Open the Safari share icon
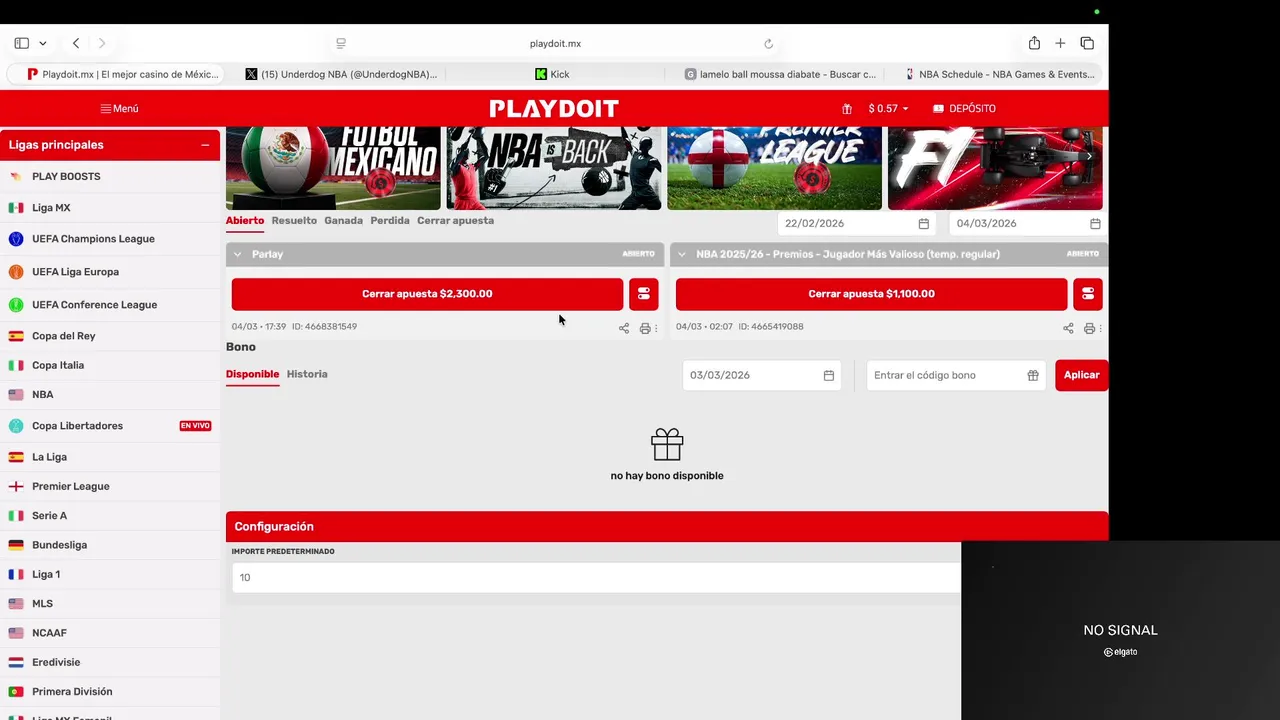The image size is (1280, 720). pyautogui.click(x=1034, y=43)
